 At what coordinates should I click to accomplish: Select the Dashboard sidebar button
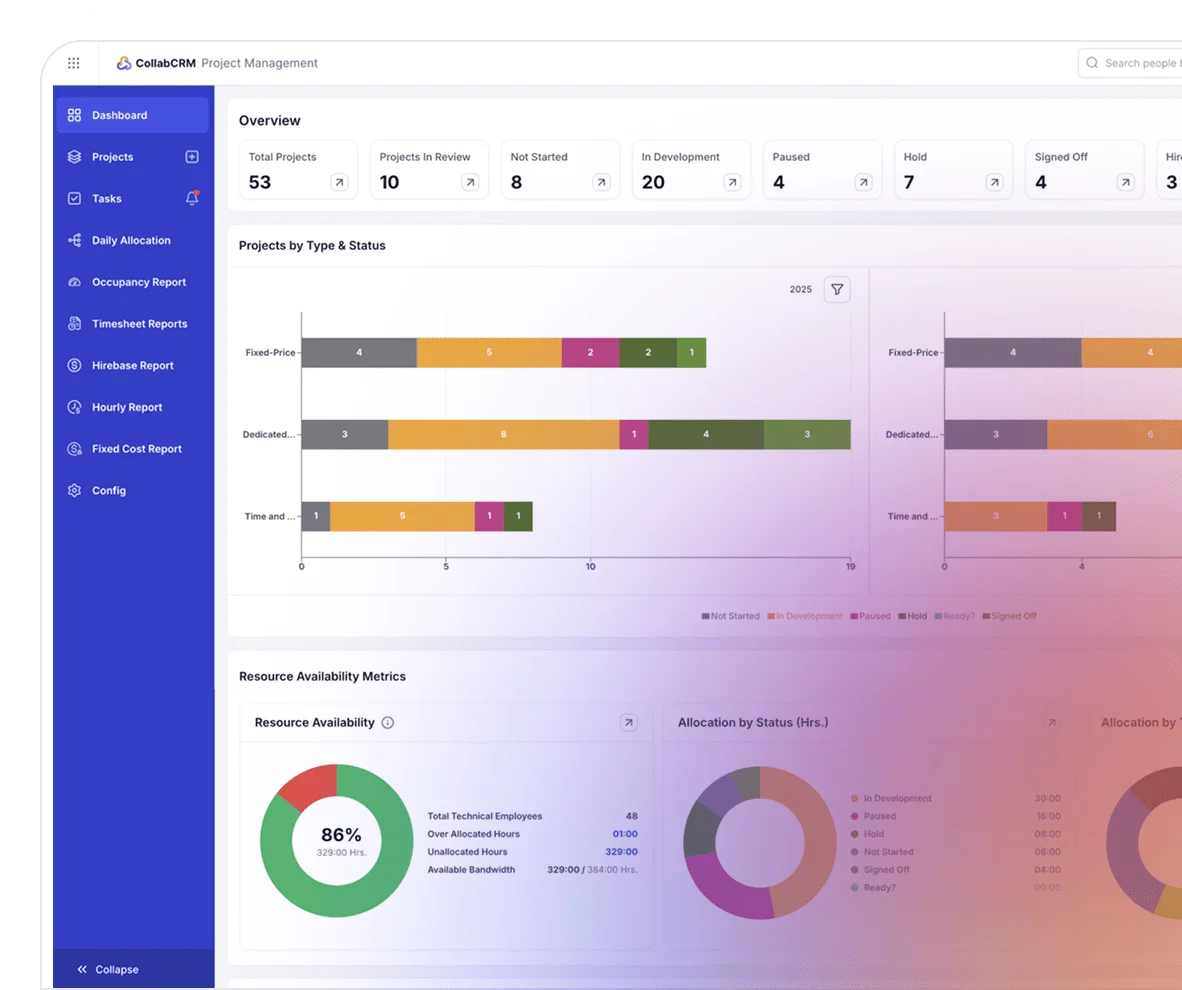132,115
